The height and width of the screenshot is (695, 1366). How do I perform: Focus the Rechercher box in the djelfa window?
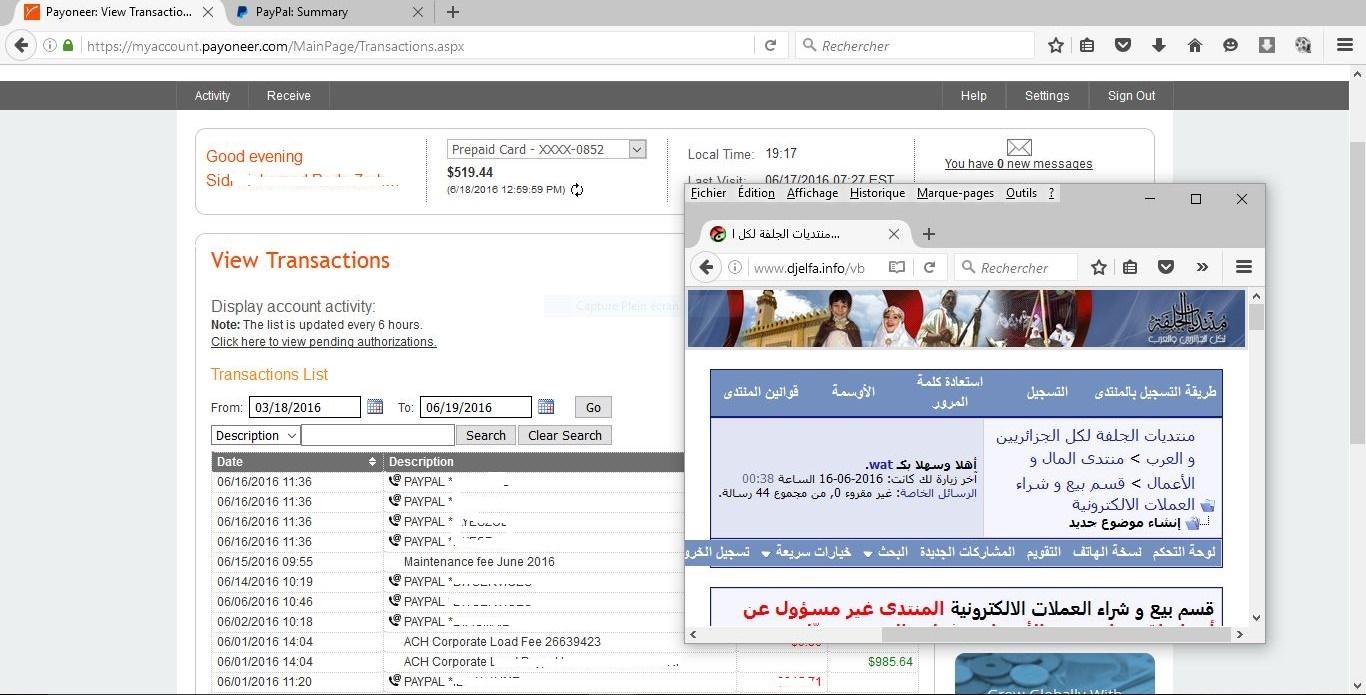coord(1016,268)
